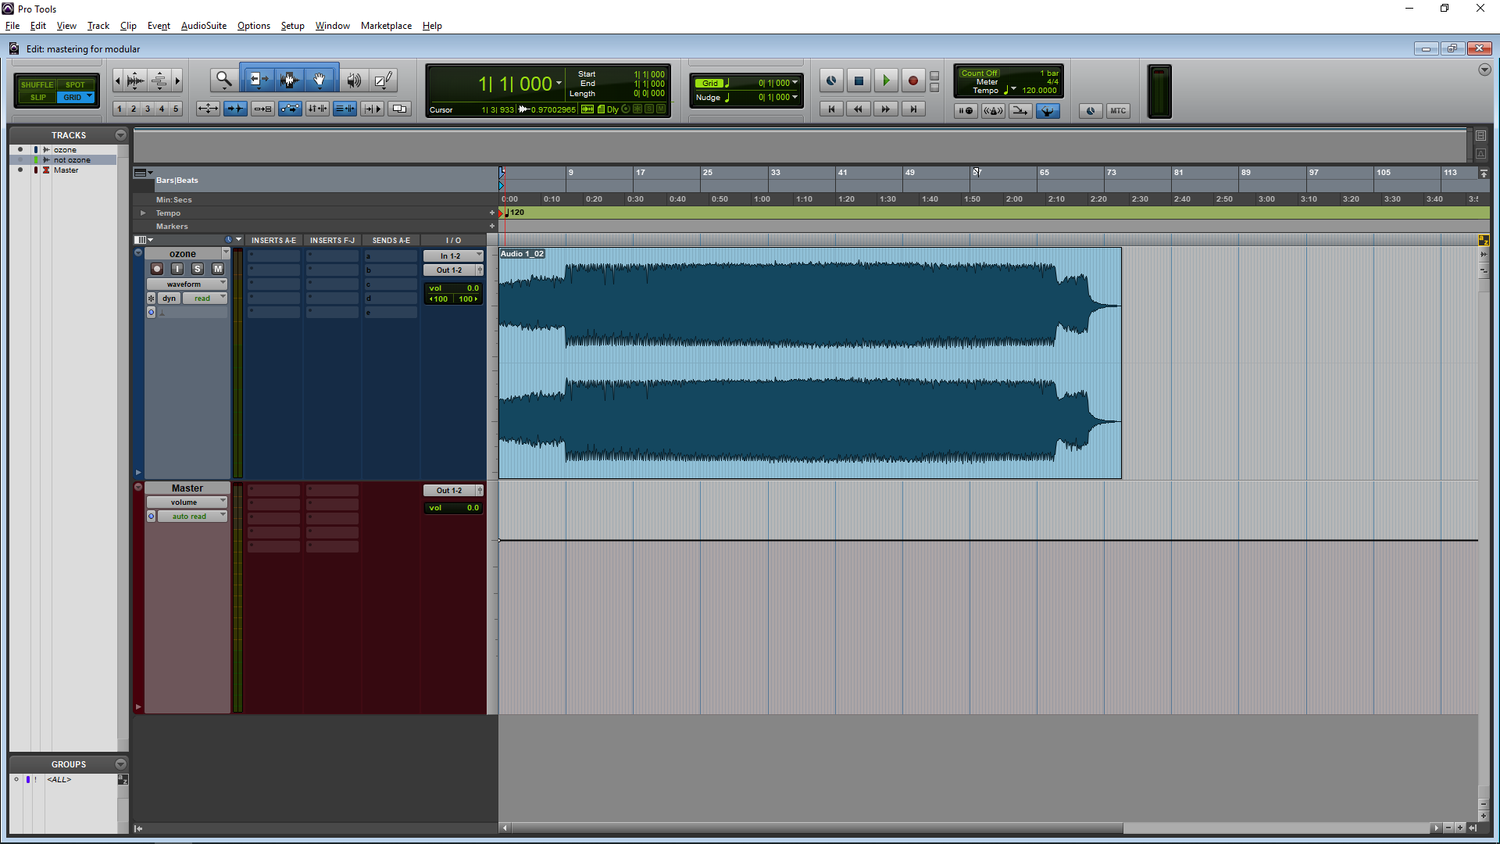Toggle the Online transport button

tap(831, 81)
